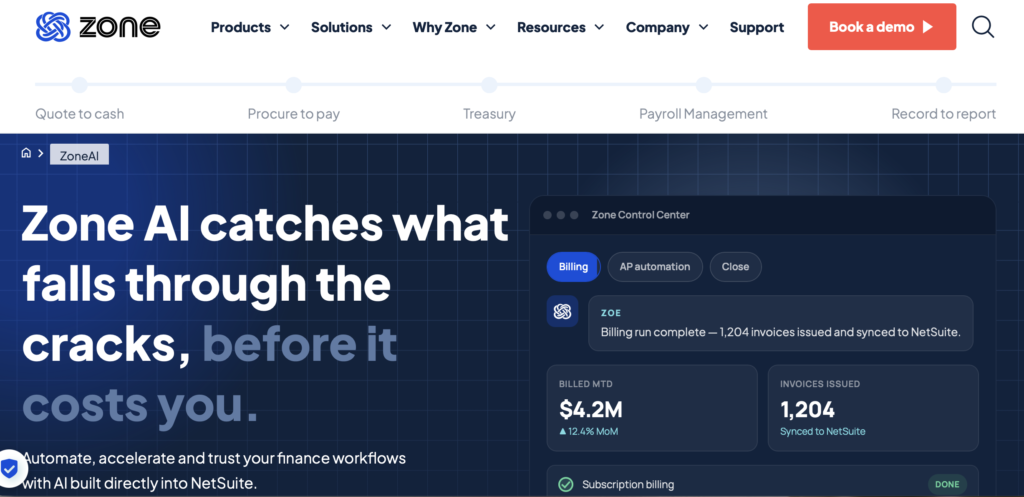
Task: Expand the Resources dropdown chevron
Action: 599,27
